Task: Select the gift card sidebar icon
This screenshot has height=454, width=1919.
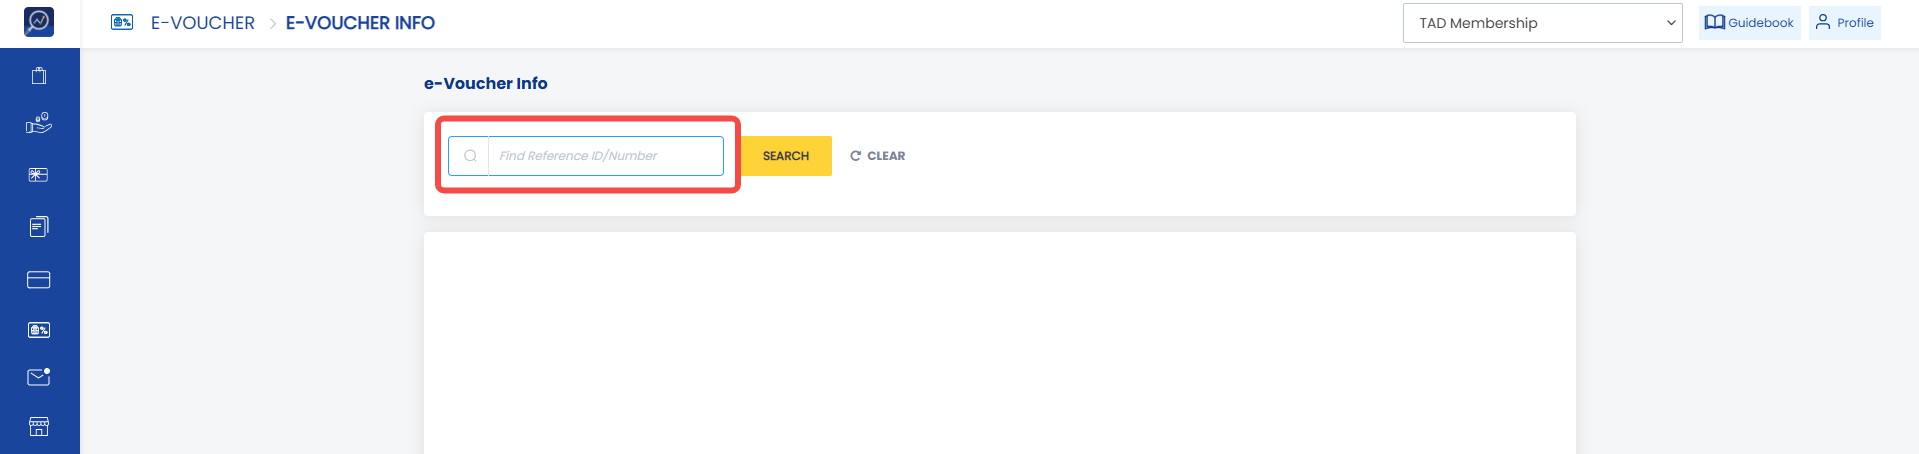Action: pos(39,175)
